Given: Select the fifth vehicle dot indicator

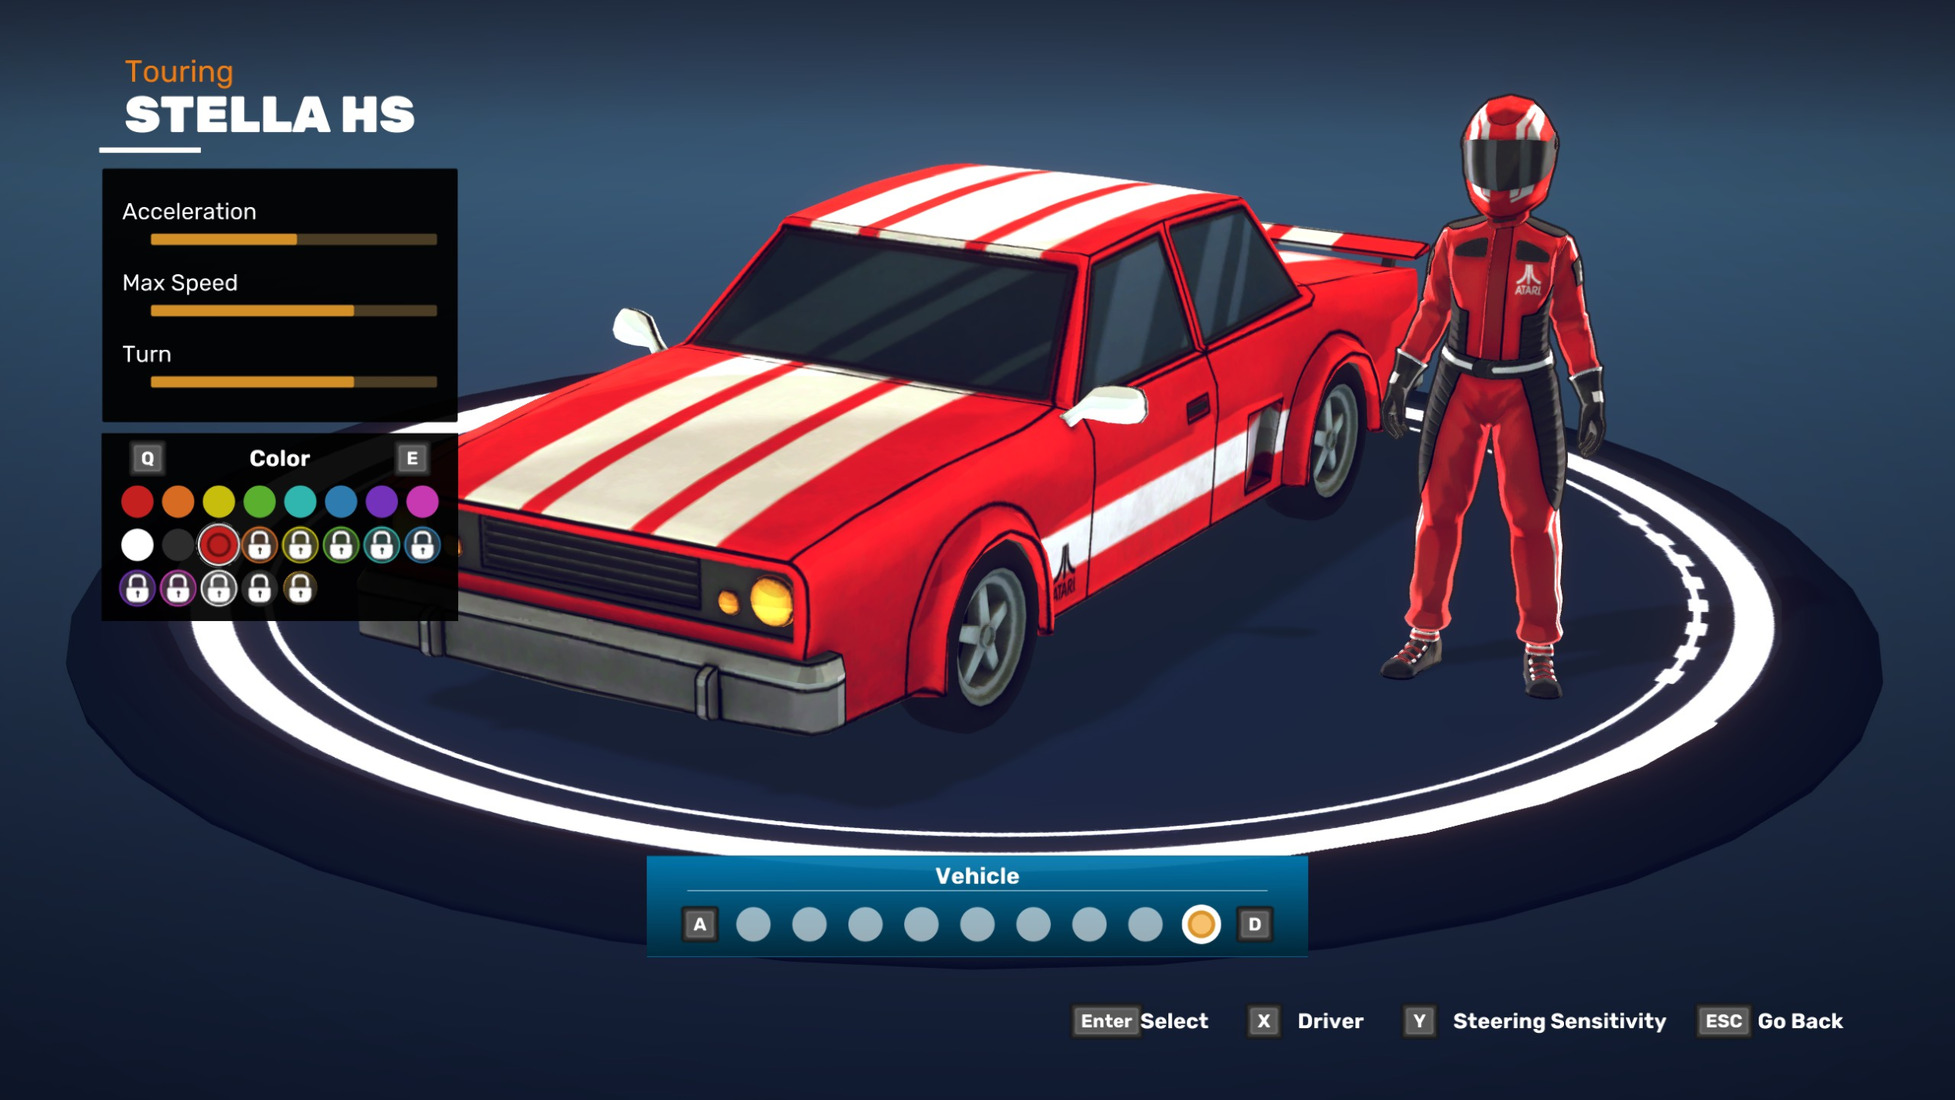Looking at the screenshot, I should (x=977, y=924).
